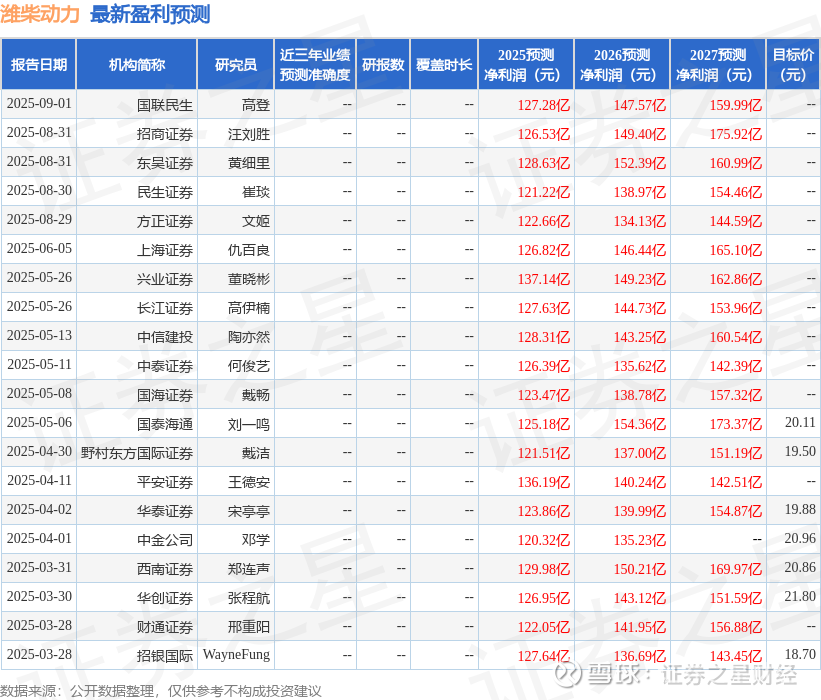
Task: Select researcher 黄细里
Action: click(x=249, y=163)
